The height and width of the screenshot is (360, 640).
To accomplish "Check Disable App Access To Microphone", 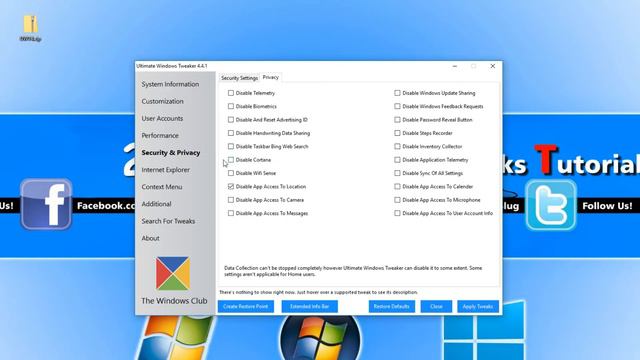I will click(397, 200).
